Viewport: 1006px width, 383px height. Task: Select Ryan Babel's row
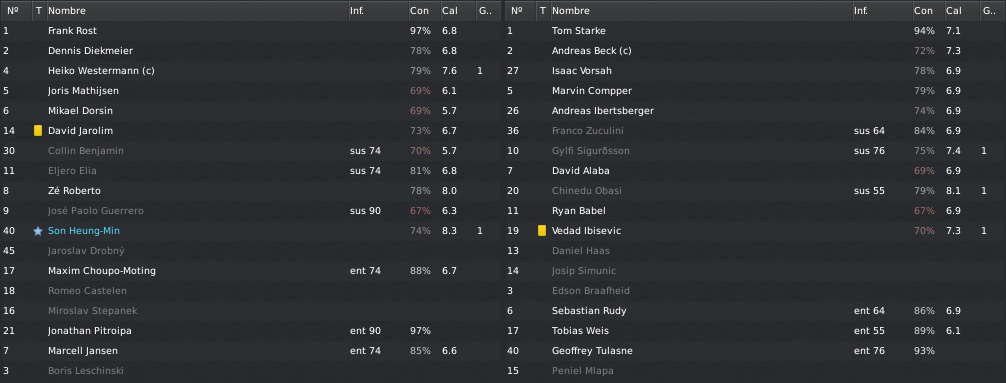pyautogui.click(x=755, y=210)
